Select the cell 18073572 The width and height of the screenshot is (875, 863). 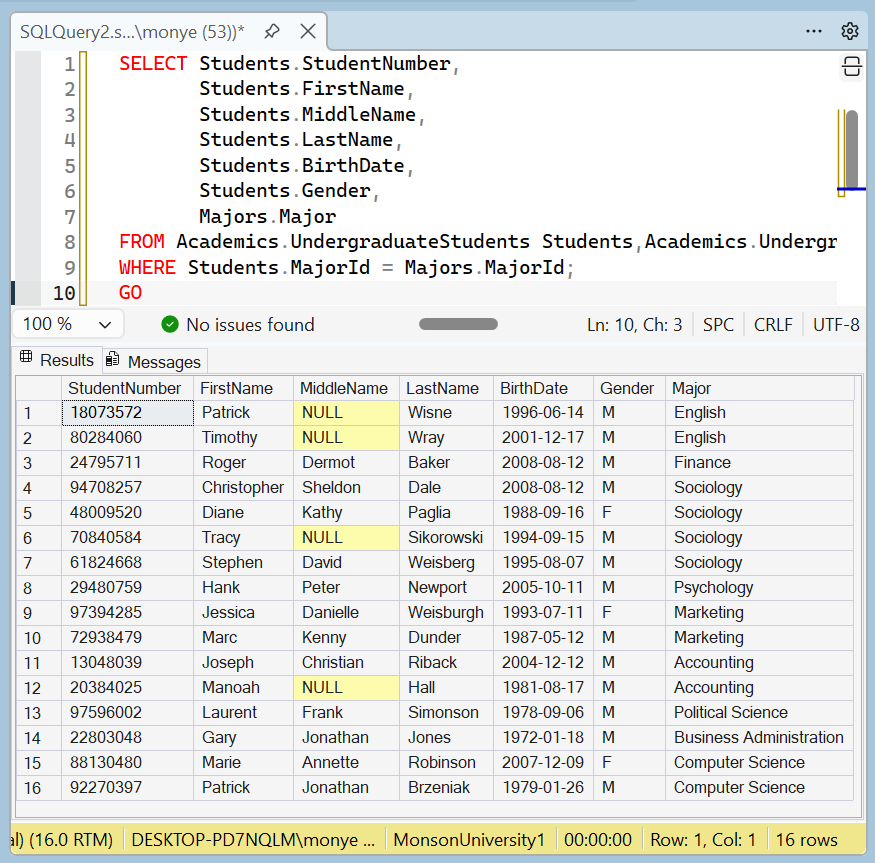click(127, 413)
